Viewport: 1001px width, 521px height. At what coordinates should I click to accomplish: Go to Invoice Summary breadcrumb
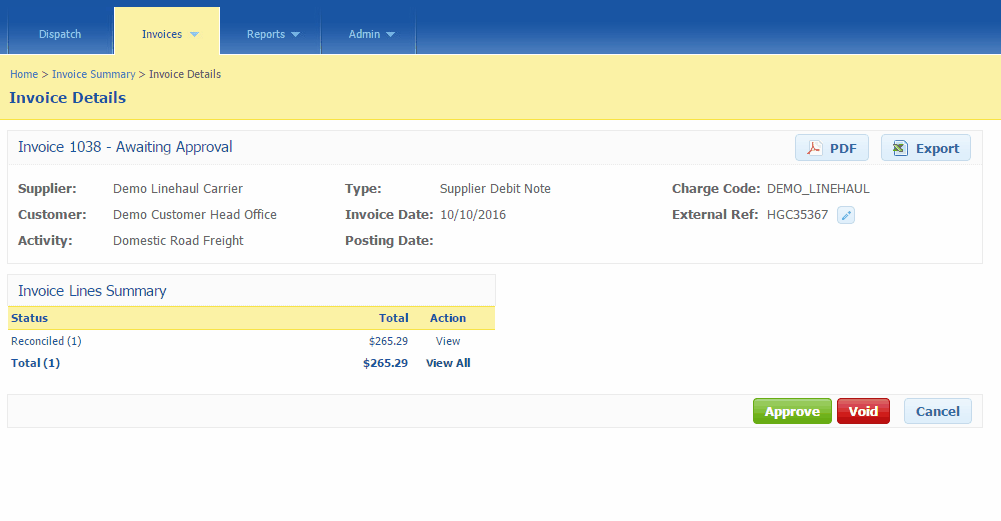pos(94,74)
